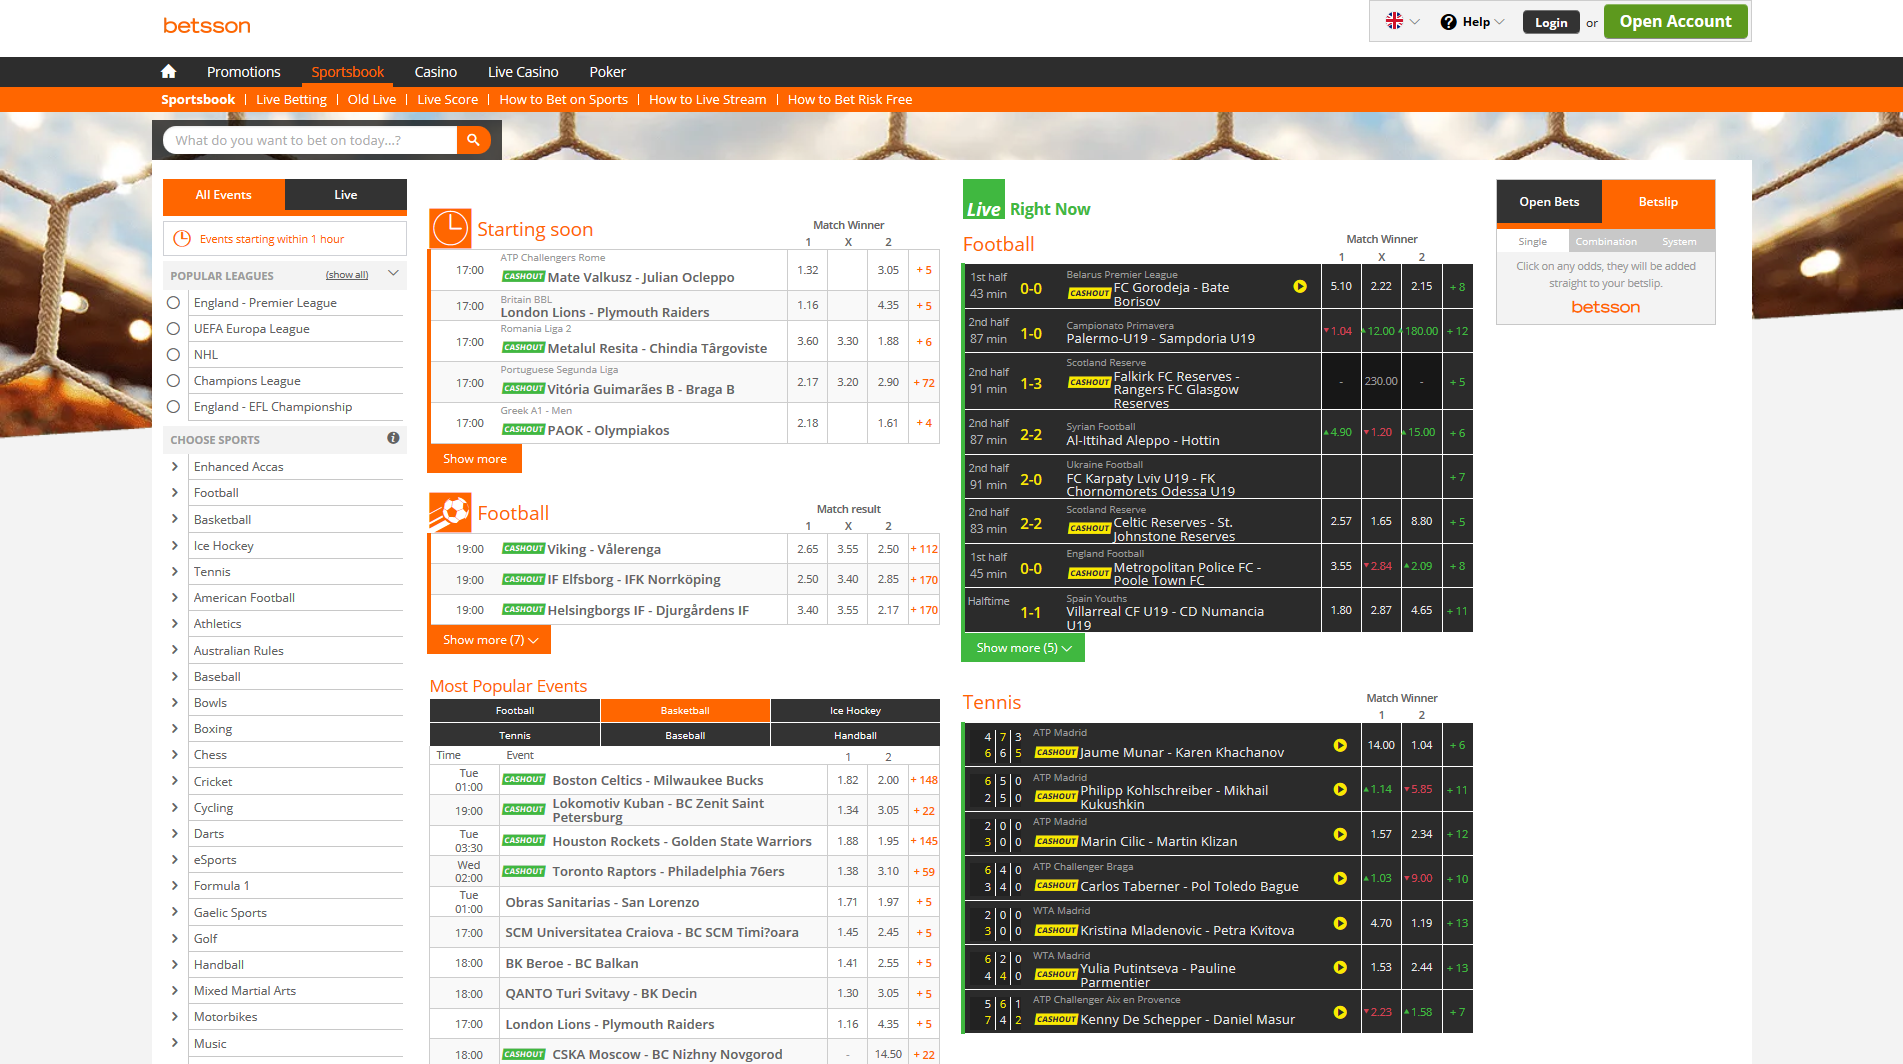The height and width of the screenshot is (1064, 1903).
Task: Expand the Enhanced Accas sport arrow
Action: click(175, 467)
